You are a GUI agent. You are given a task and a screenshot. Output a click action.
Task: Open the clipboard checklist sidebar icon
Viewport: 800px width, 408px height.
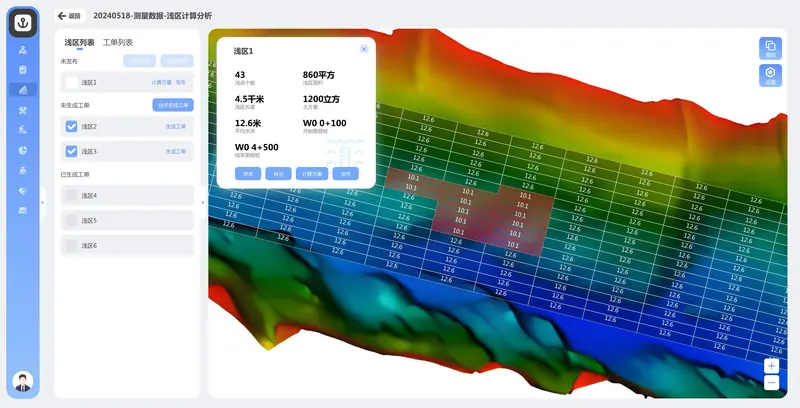(23, 70)
